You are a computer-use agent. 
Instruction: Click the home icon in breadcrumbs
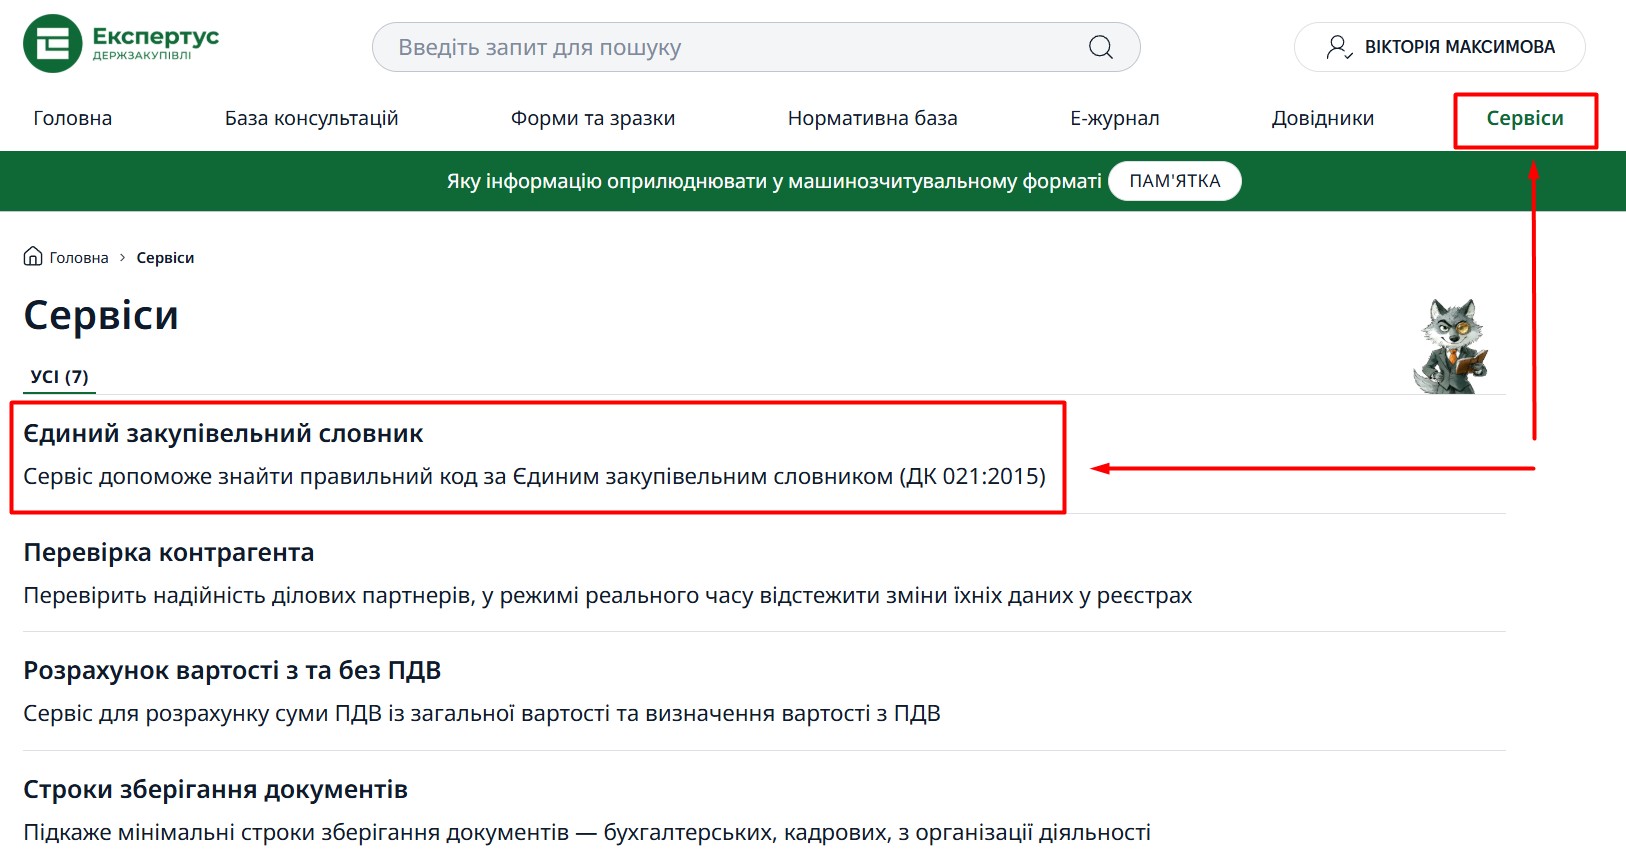click(x=33, y=257)
